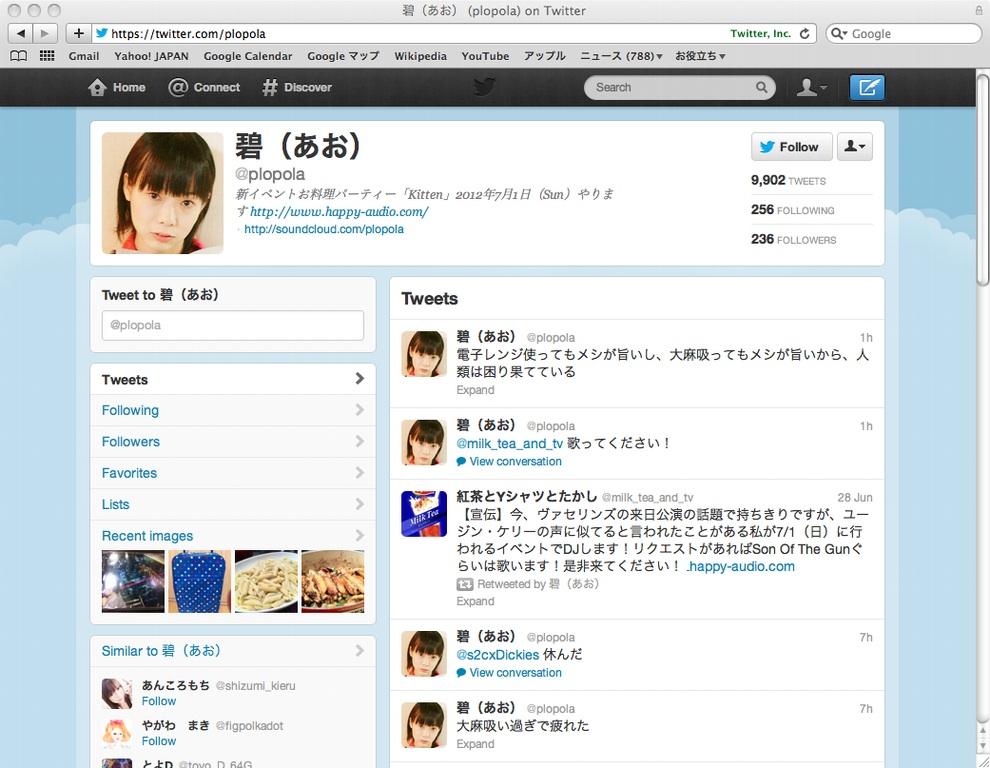The image size is (990, 768).
Task: Expand the 大麻吸い過ぎで疲れた tweet
Action: point(475,744)
